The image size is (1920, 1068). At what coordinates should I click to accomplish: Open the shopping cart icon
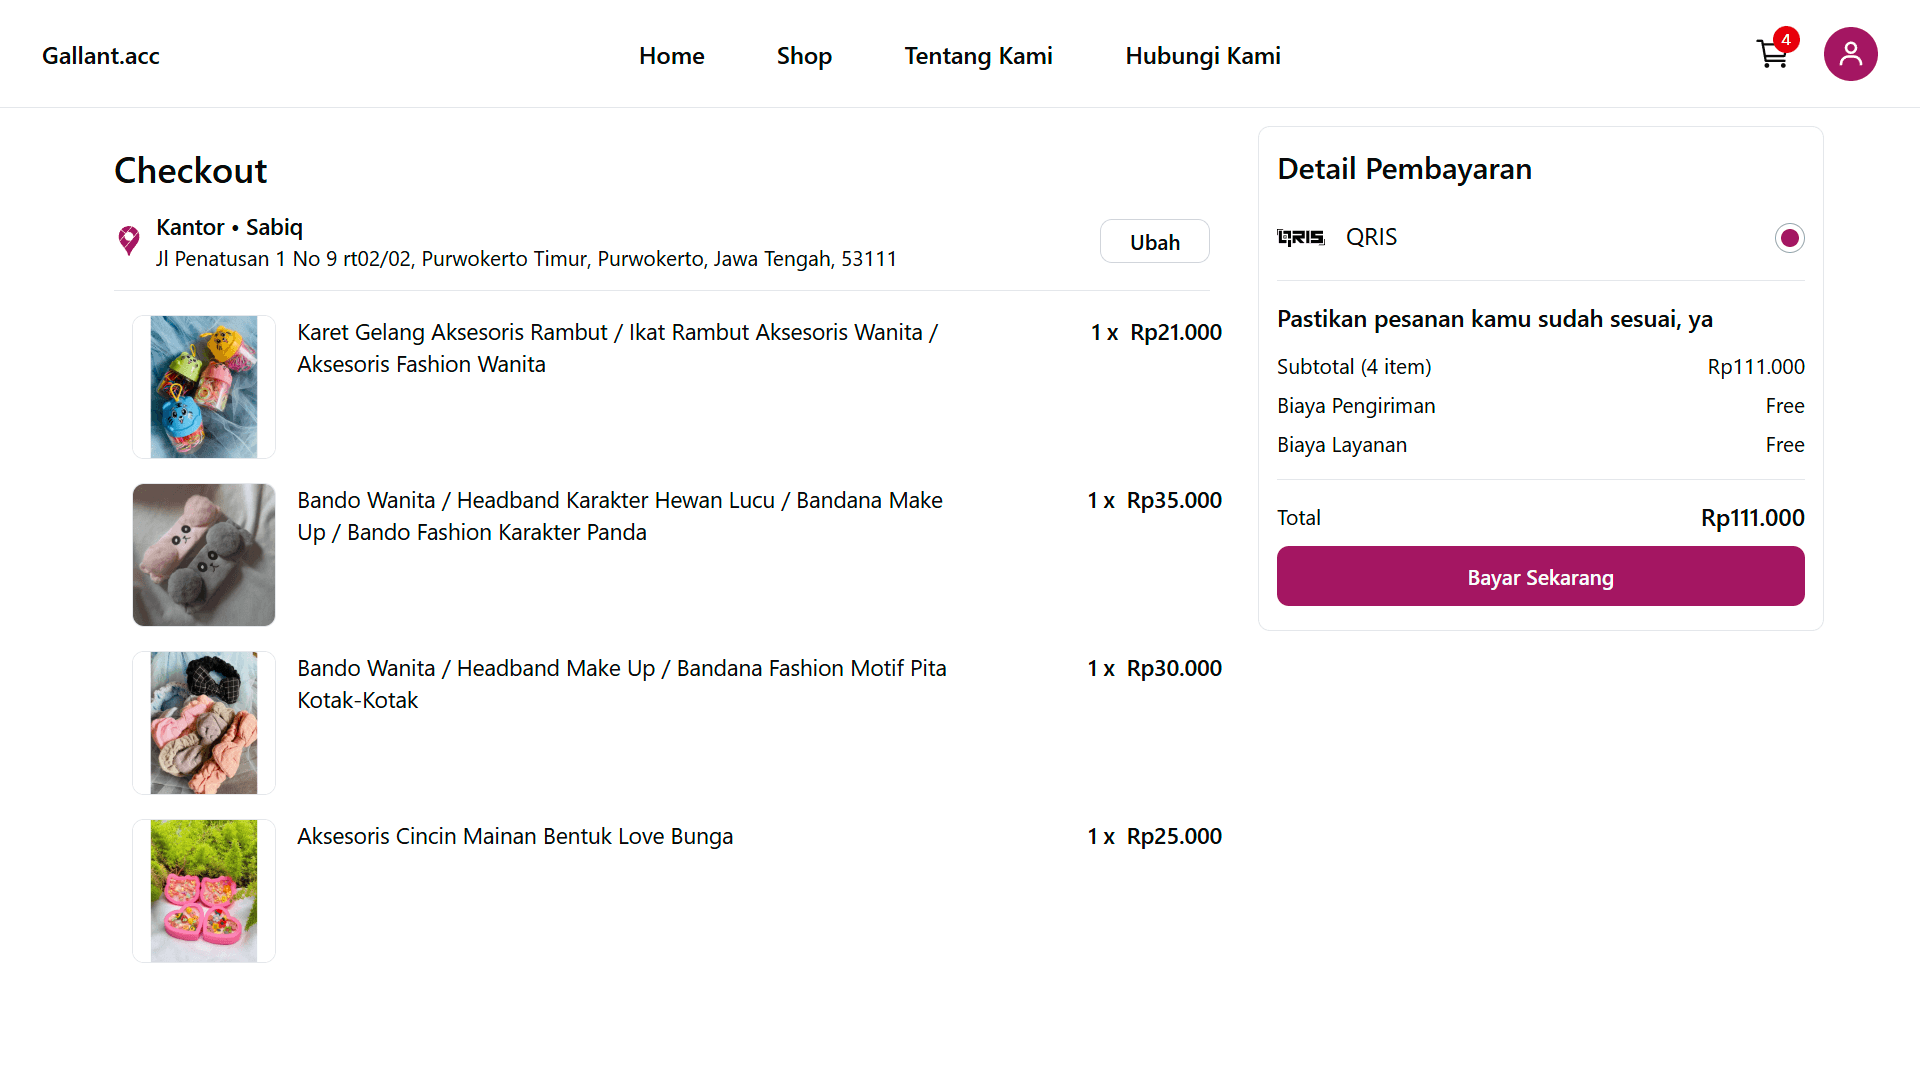tap(1772, 54)
